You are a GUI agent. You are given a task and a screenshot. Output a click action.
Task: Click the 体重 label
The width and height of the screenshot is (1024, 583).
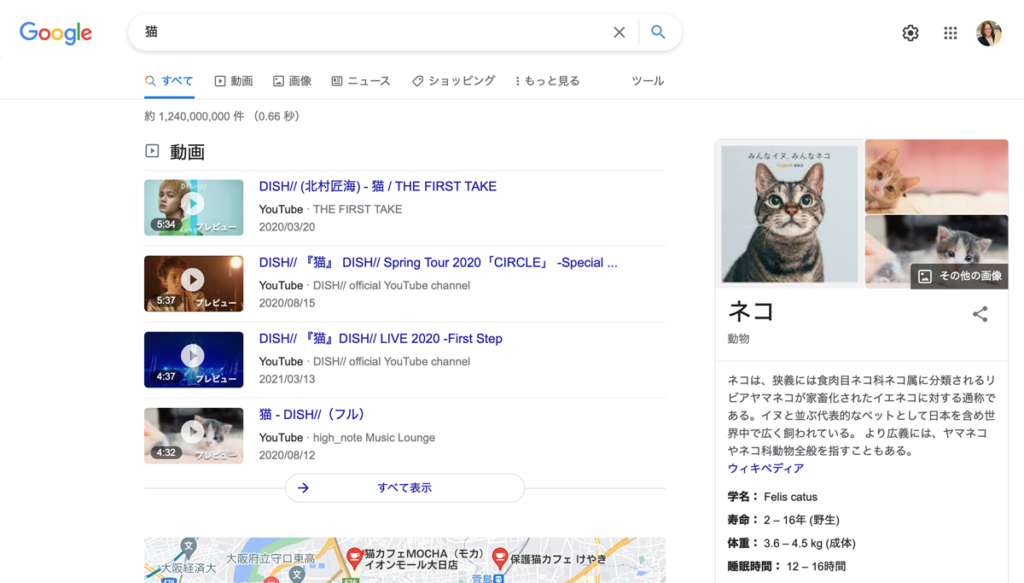743,543
